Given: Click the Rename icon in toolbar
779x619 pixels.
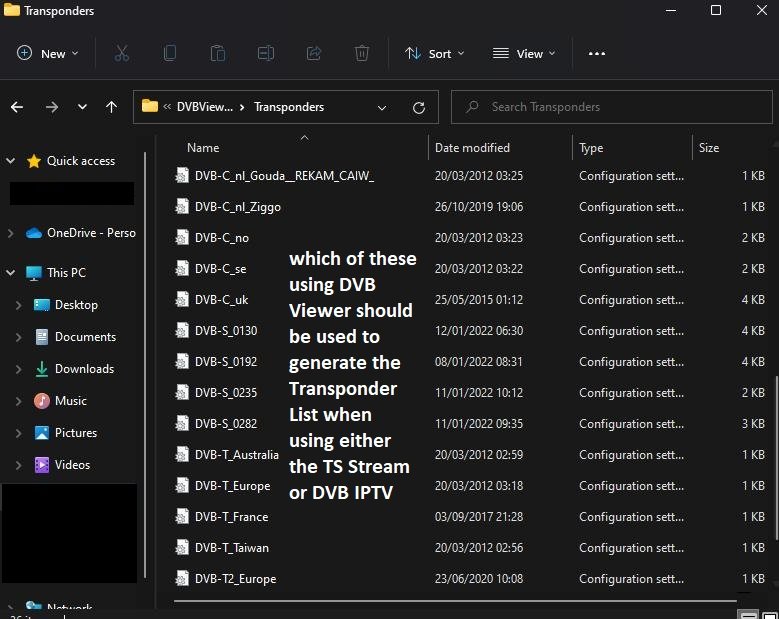Looking at the screenshot, I should point(266,54).
